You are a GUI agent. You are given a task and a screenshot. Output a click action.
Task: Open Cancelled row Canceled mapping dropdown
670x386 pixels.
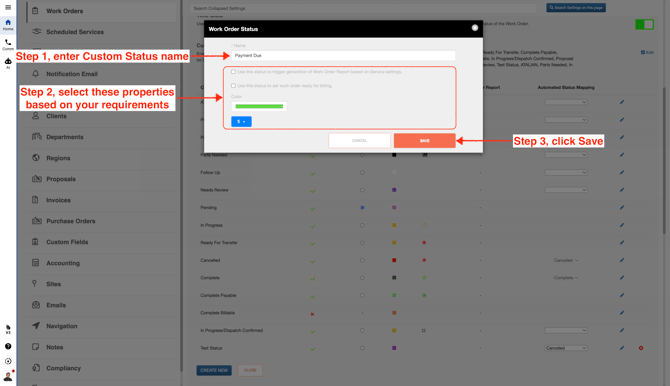click(x=566, y=260)
